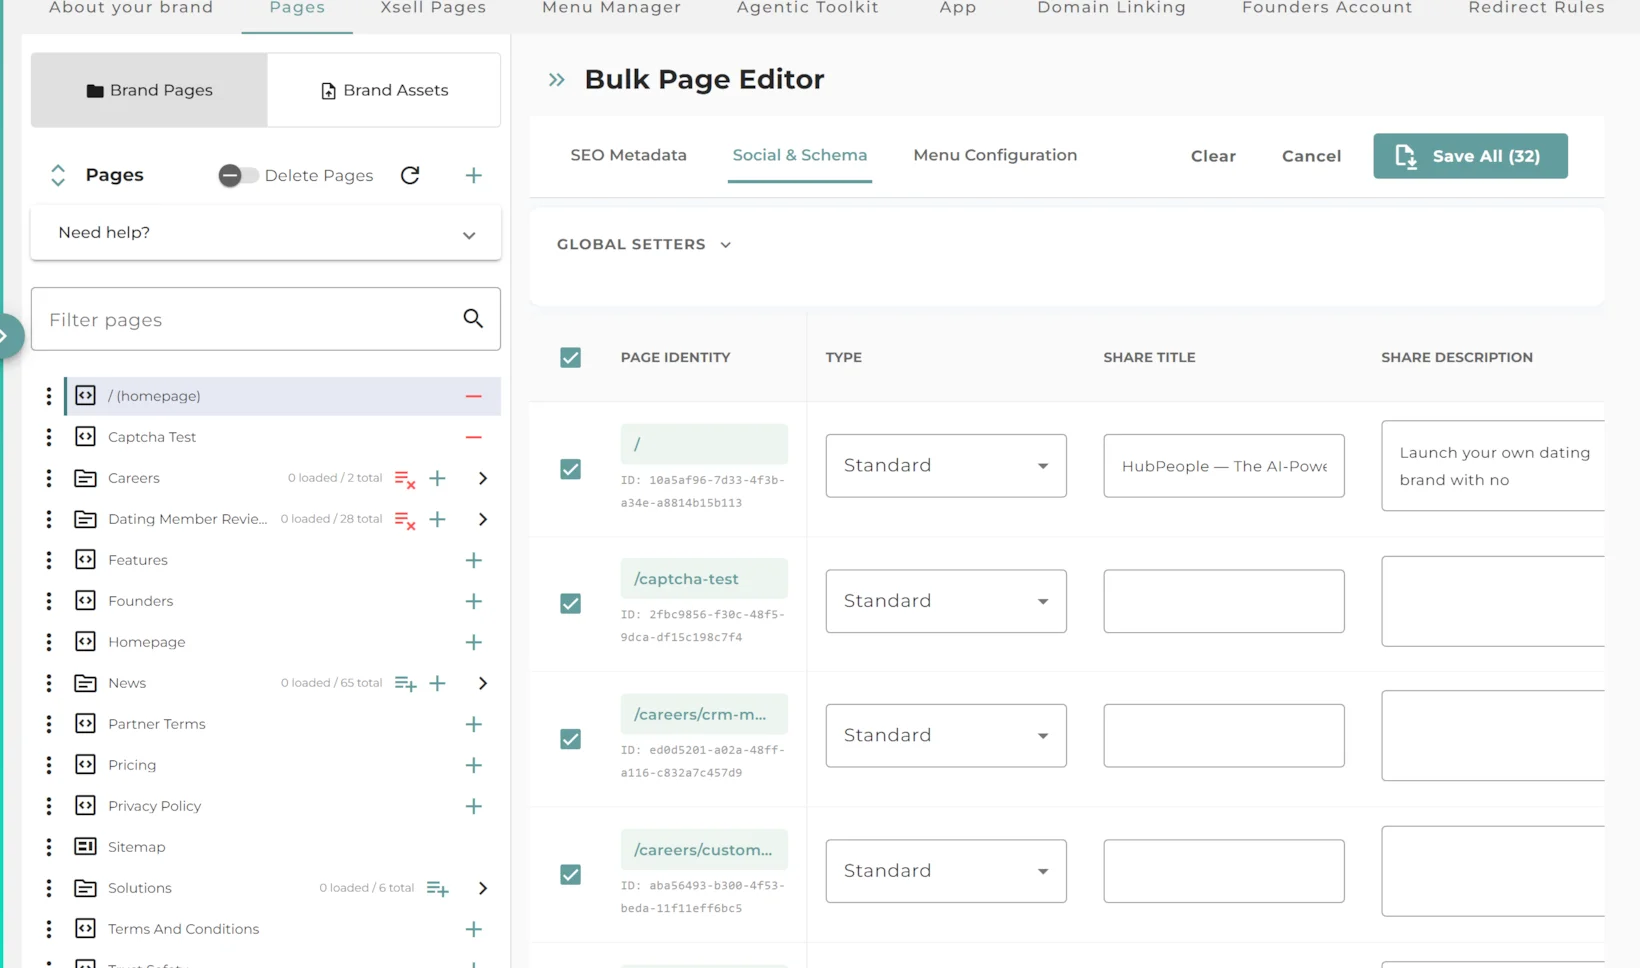Click the Dating Member Reviews unload list icon
This screenshot has width=1640, height=968.
click(405, 519)
